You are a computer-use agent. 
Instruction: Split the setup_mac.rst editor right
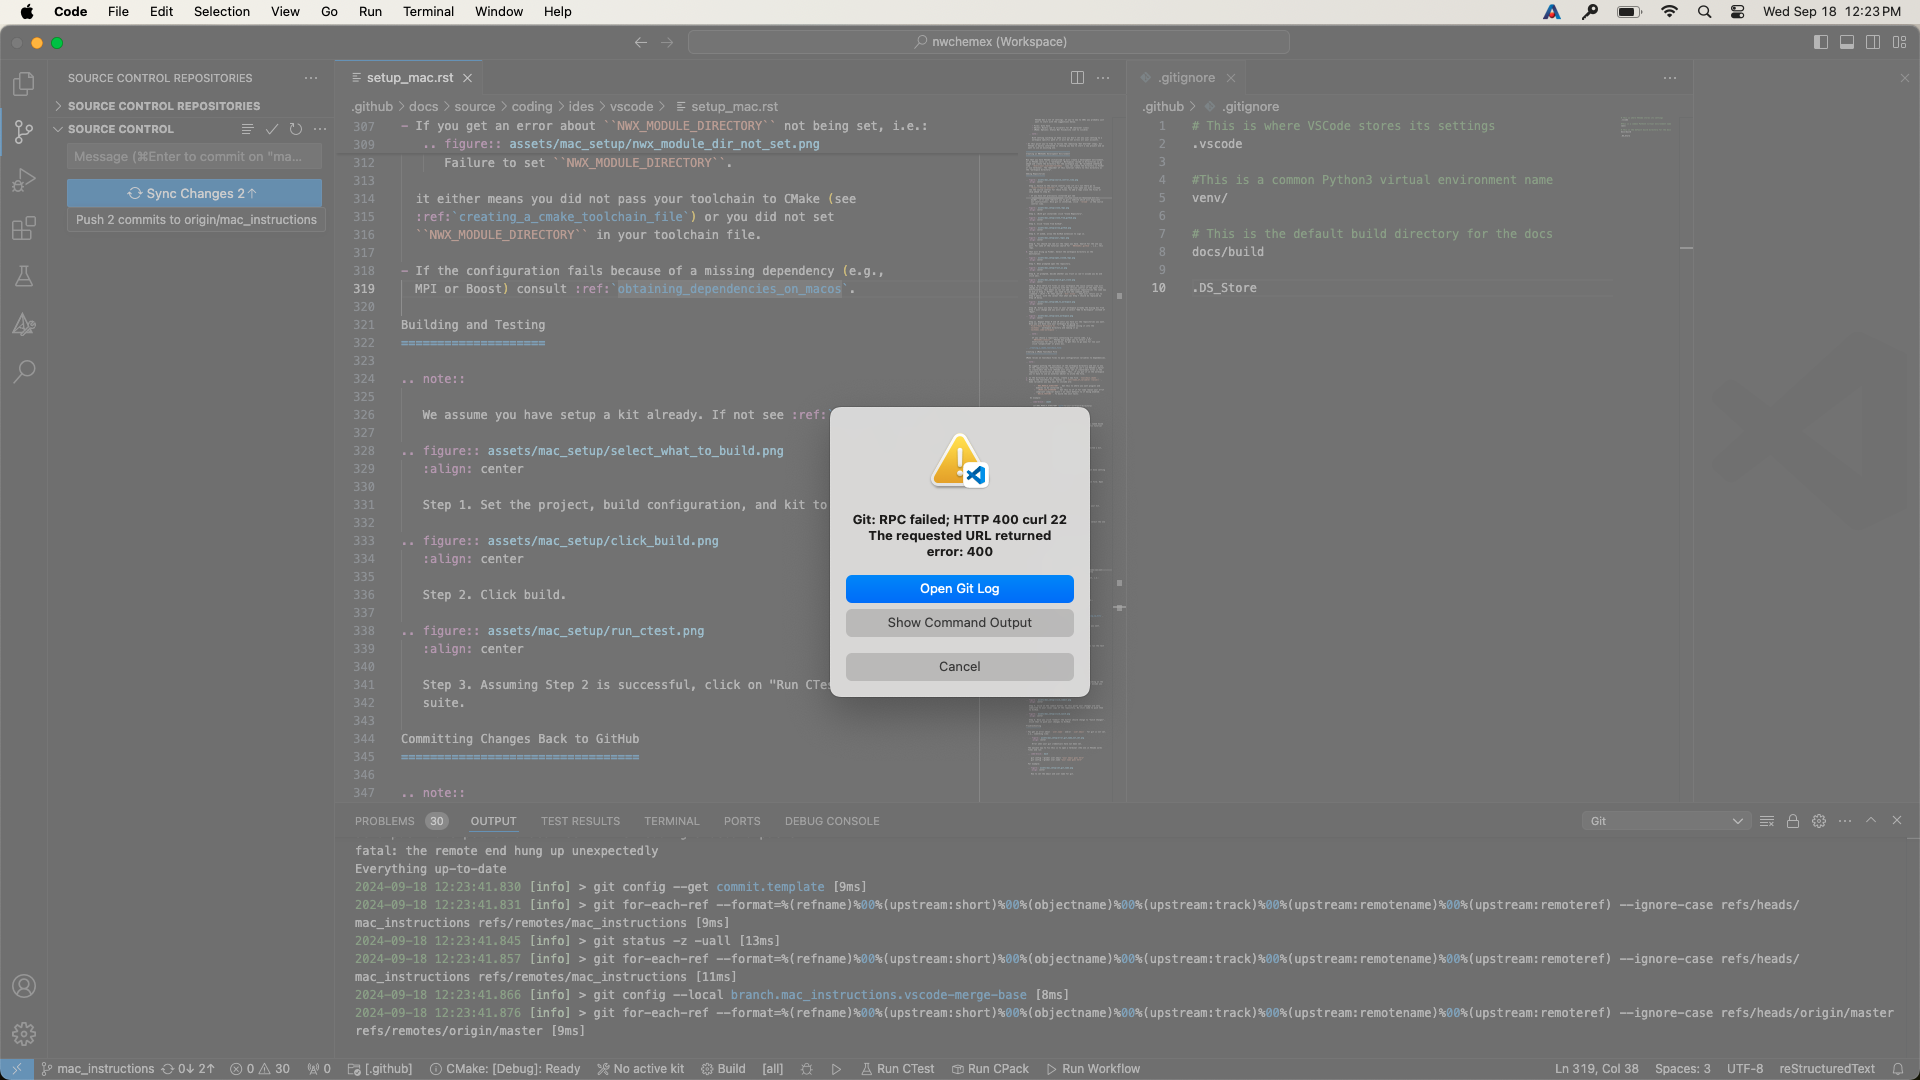point(1077,78)
